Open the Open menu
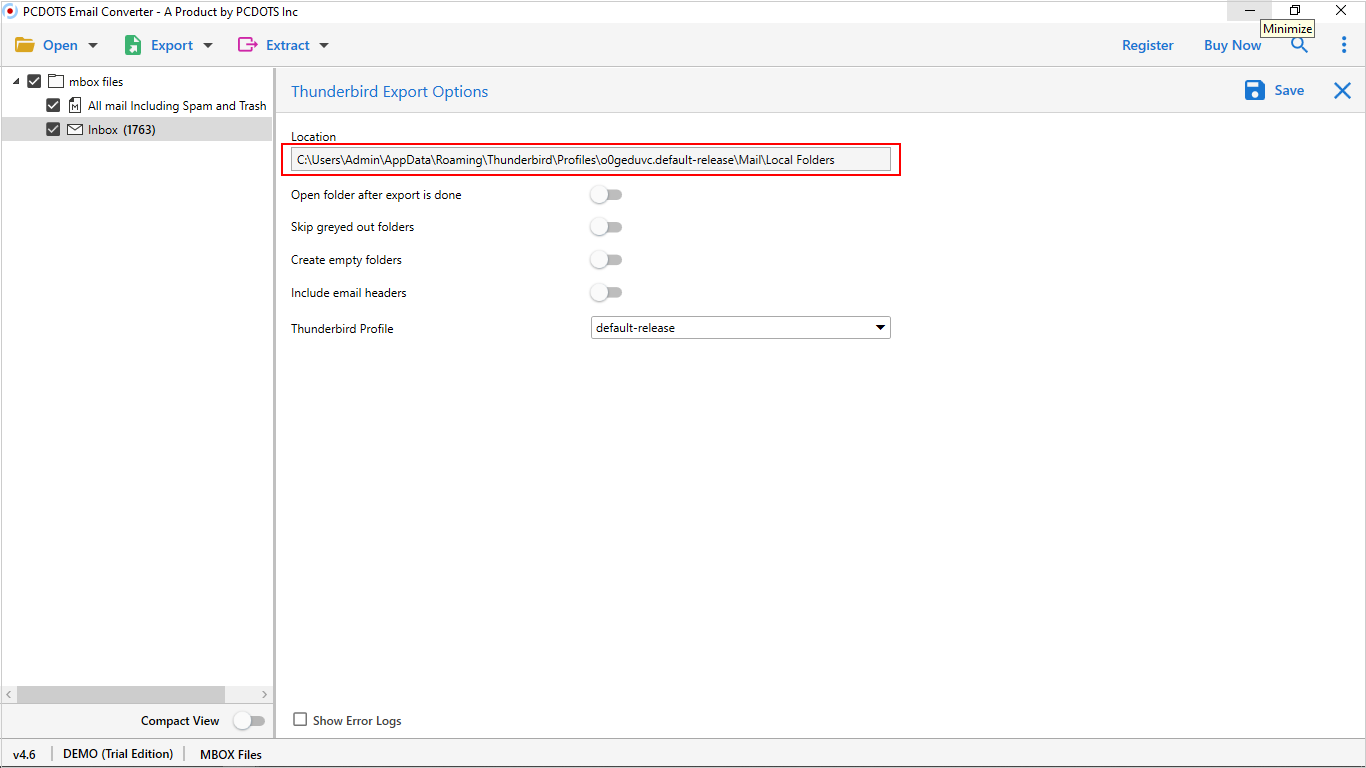Viewport: 1366px width, 768px height. tap(60, 45)
